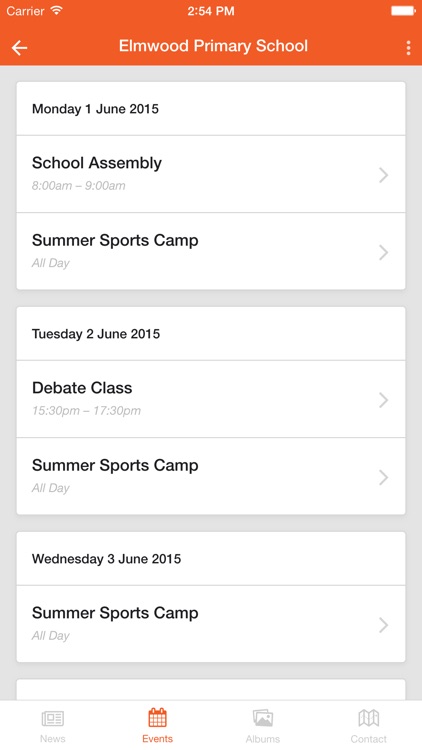
Task: Select the Monday 1 June 2015 header
Action: click(x=211, y=109)
